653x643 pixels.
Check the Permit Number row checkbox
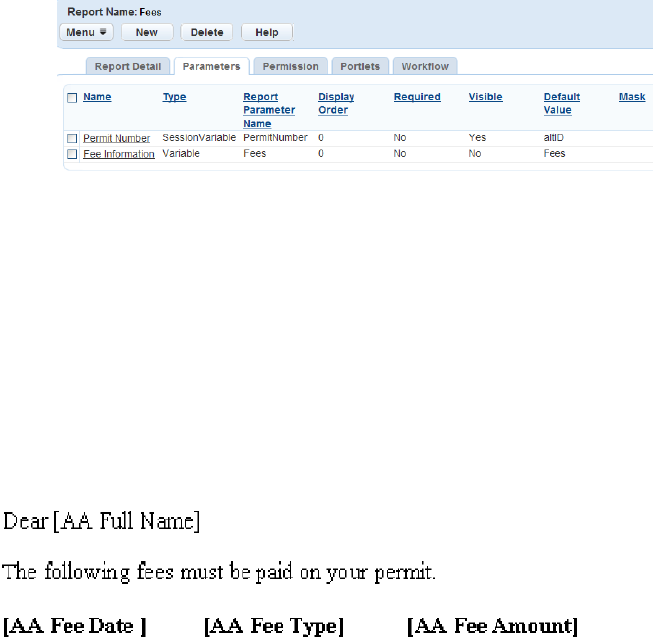(72, 138)
